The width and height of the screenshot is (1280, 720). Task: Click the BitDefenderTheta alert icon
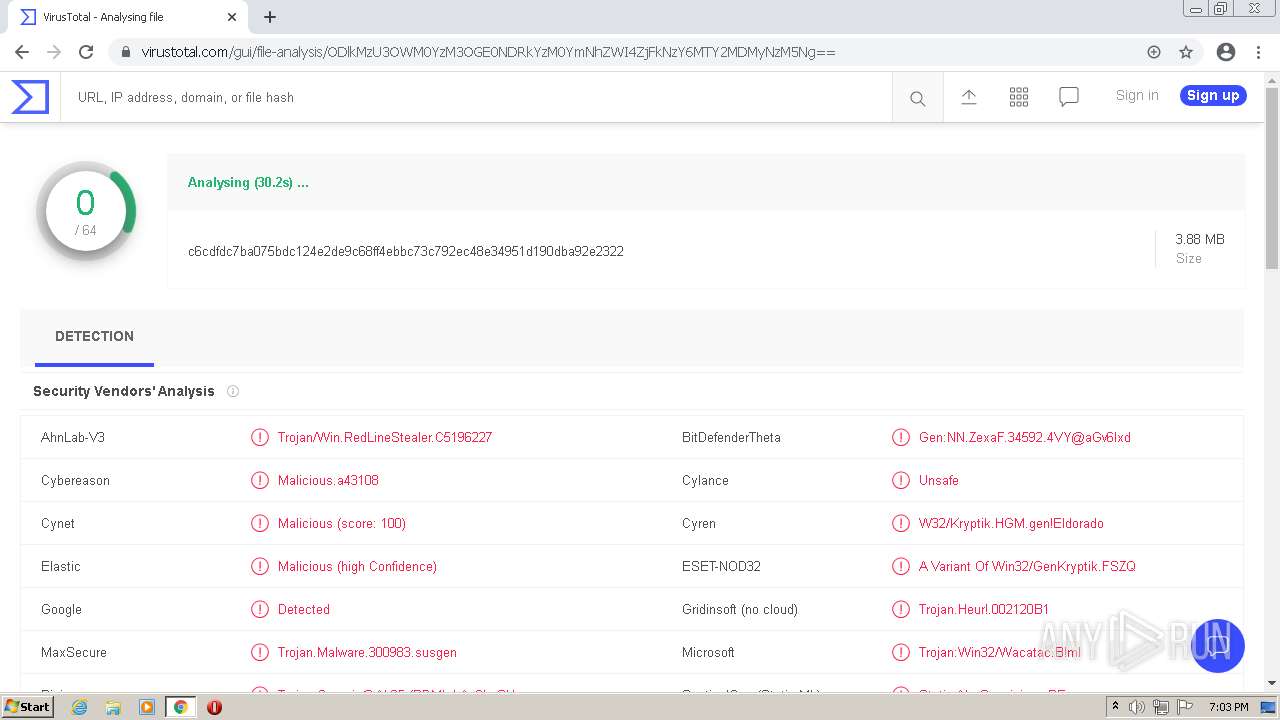[x=901, y=437]
